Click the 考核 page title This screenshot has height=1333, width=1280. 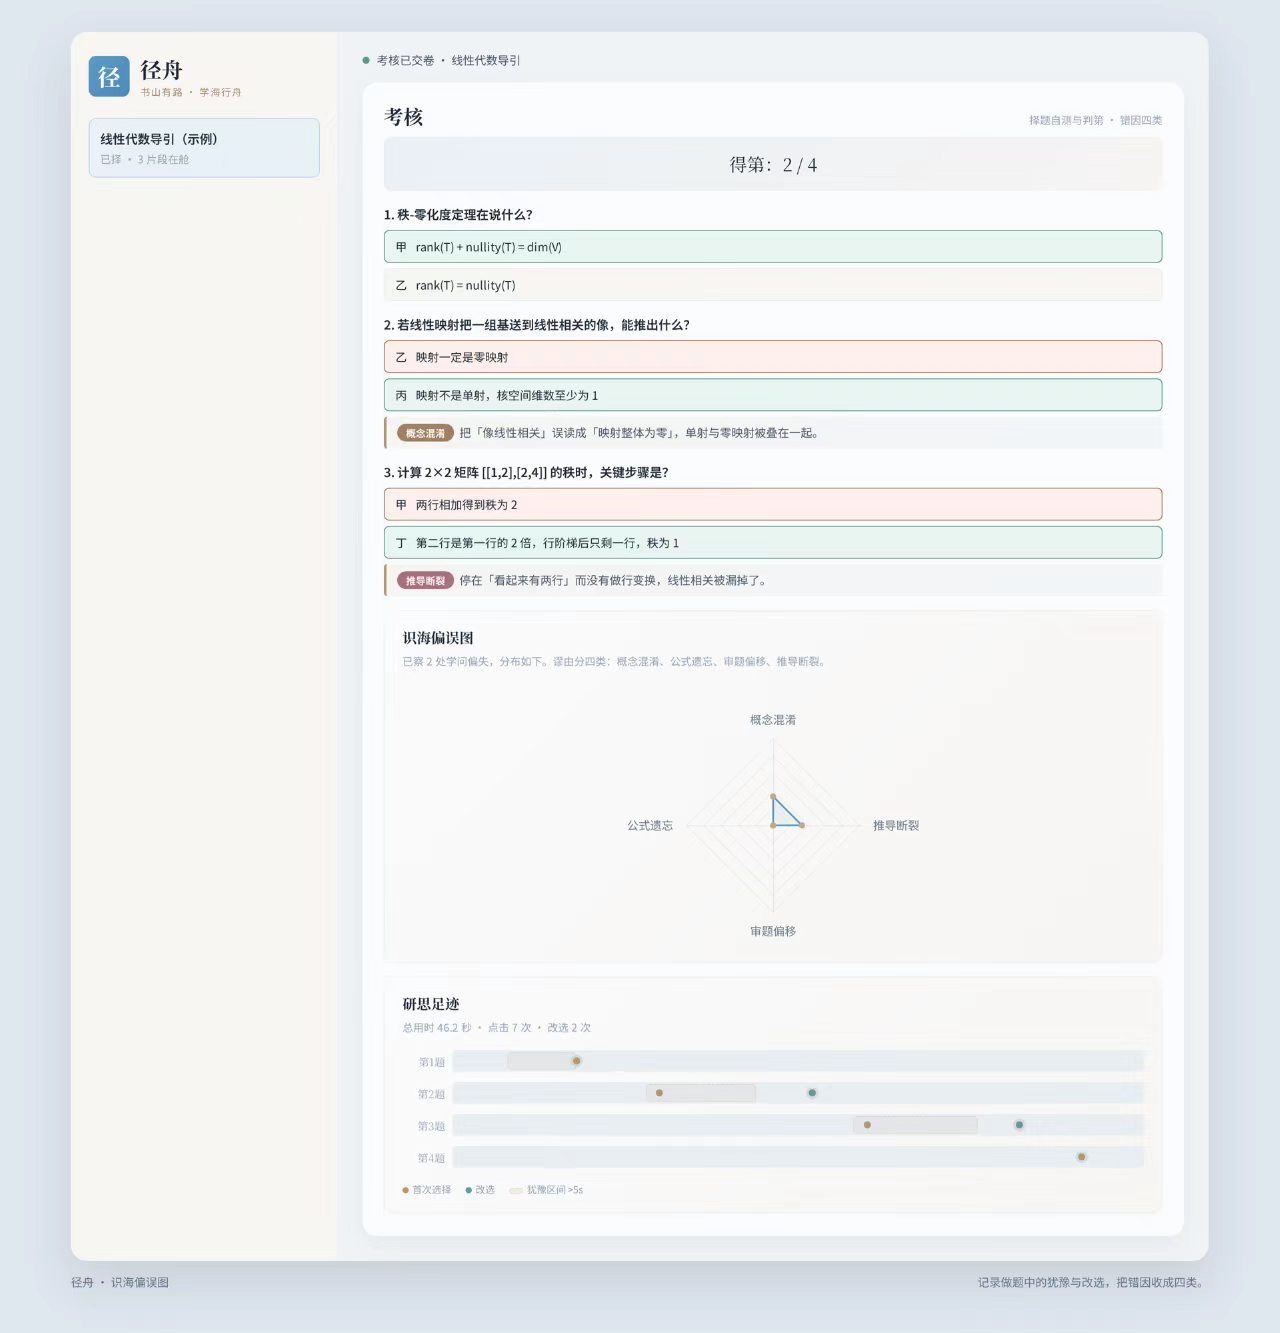tap(404, 117)
